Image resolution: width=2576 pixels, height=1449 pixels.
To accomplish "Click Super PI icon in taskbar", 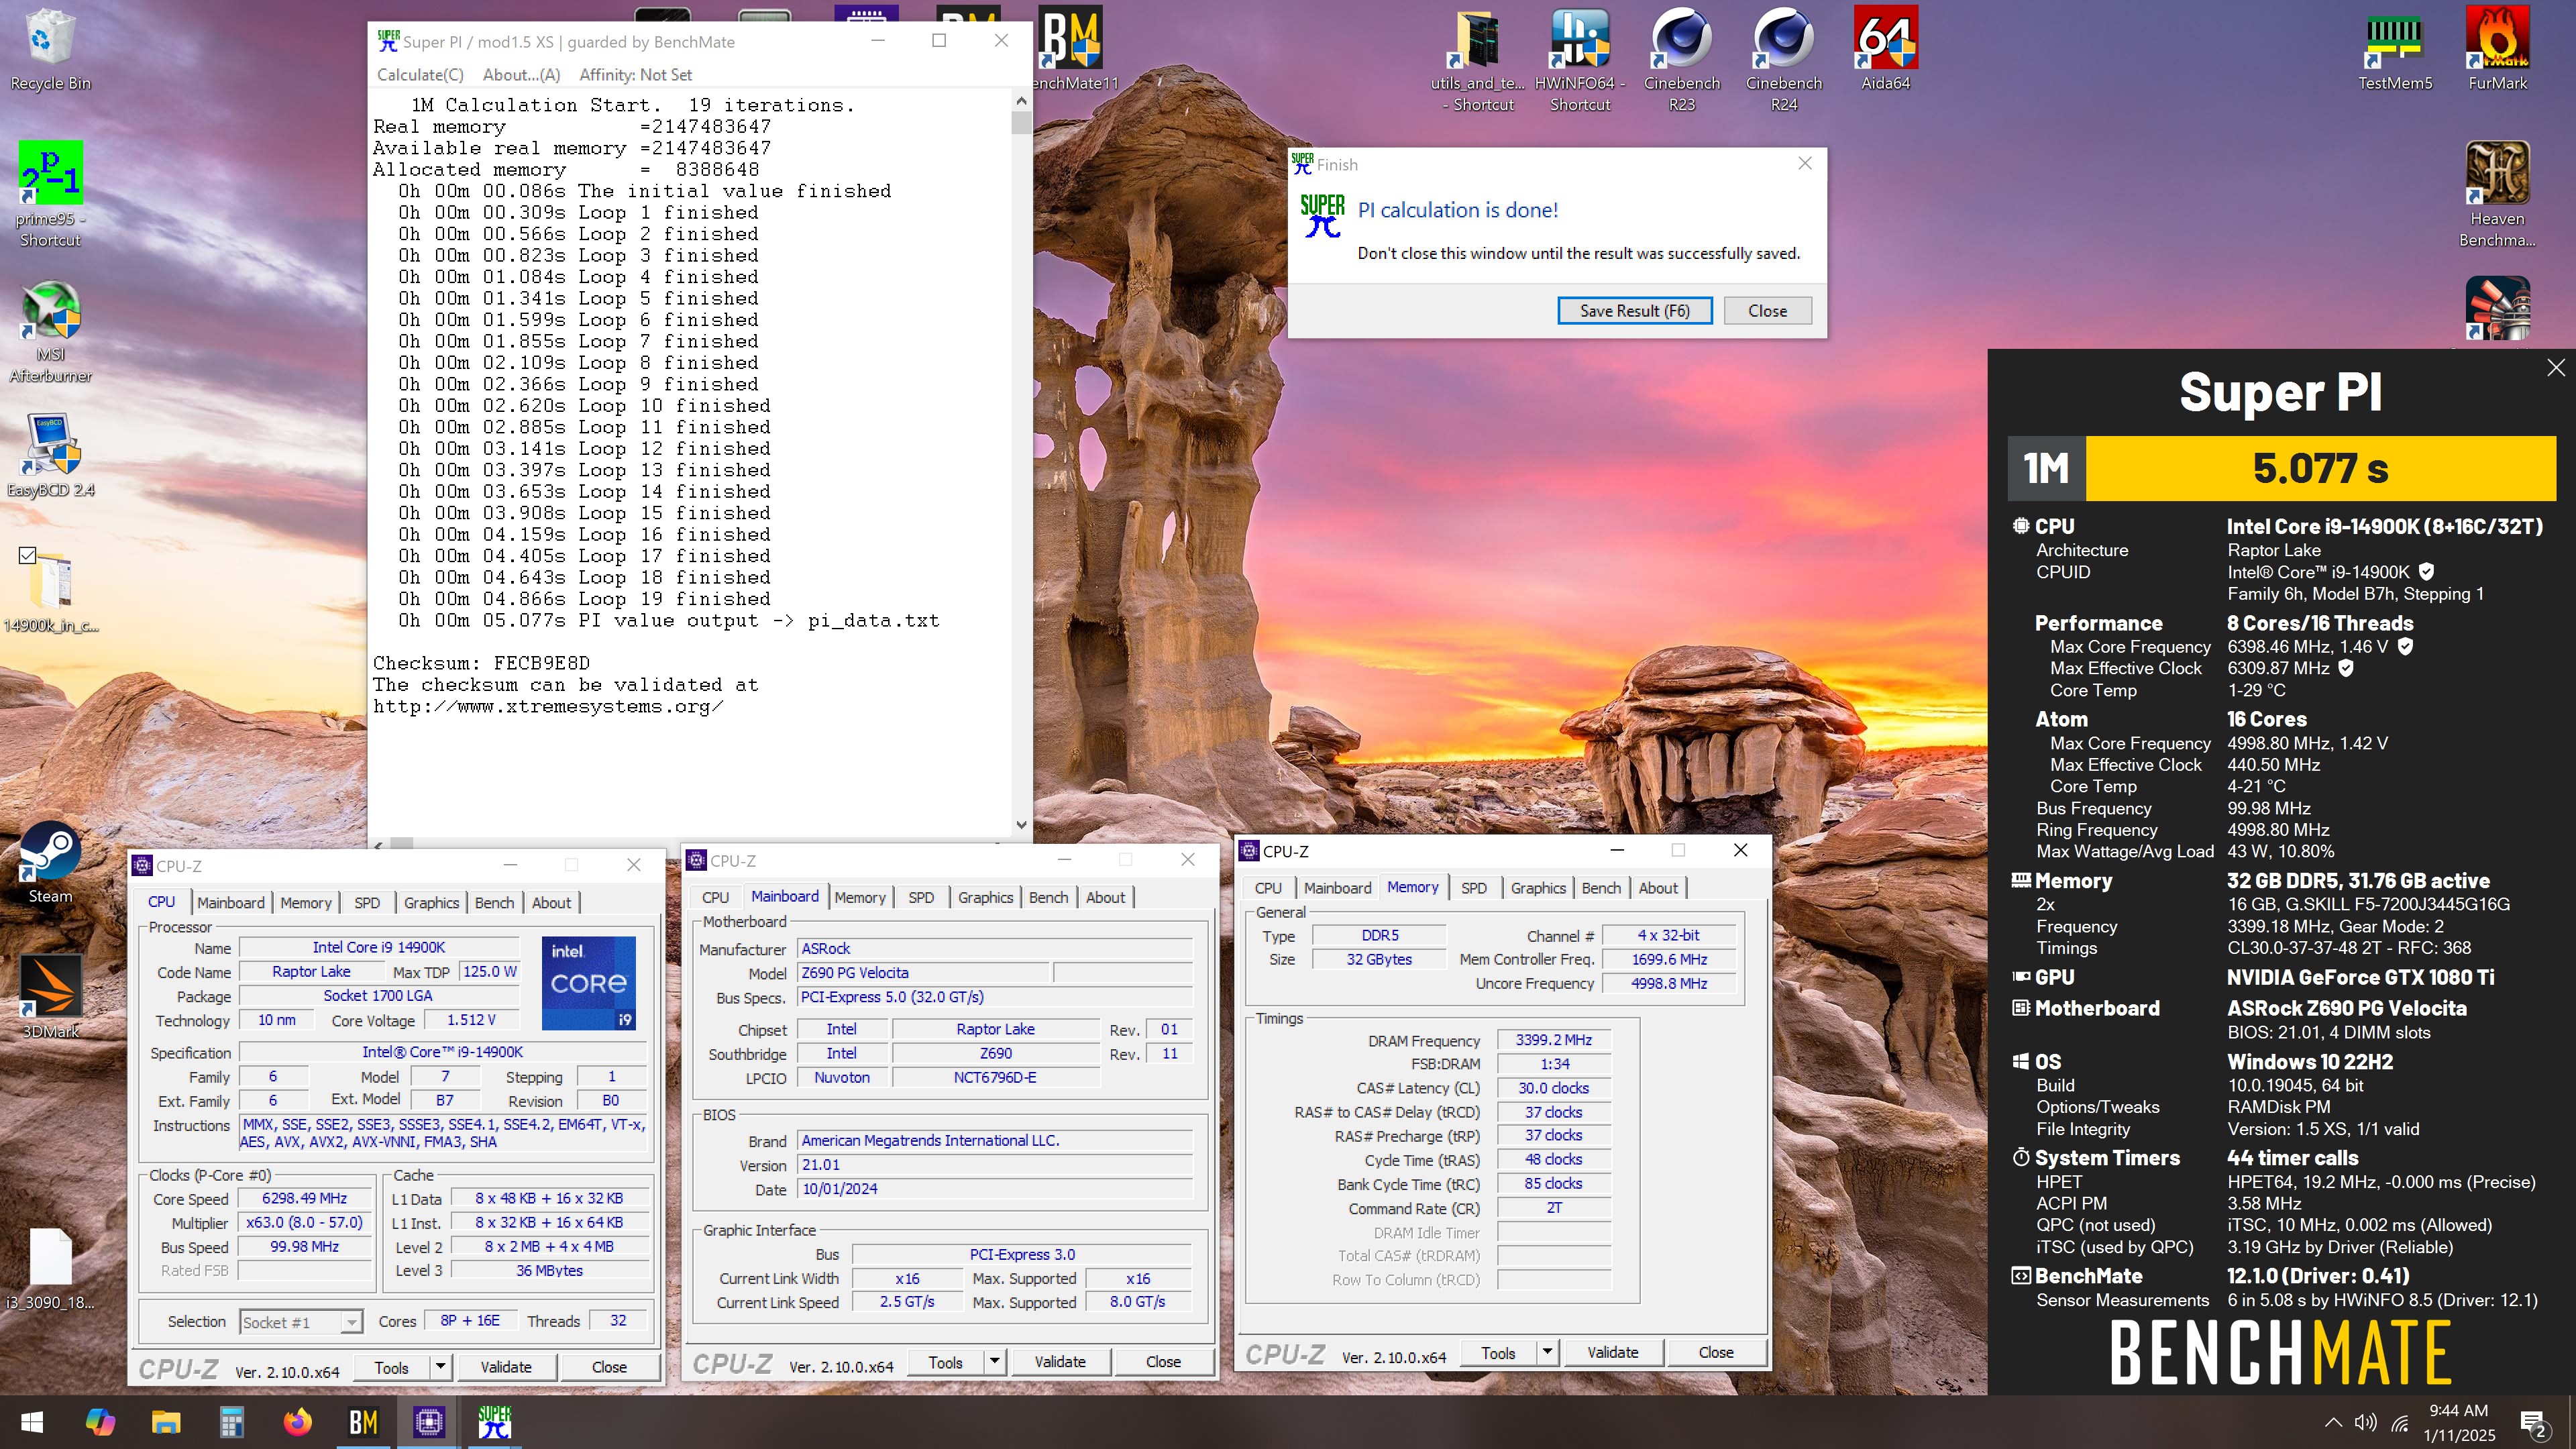I will (494, 1421).
